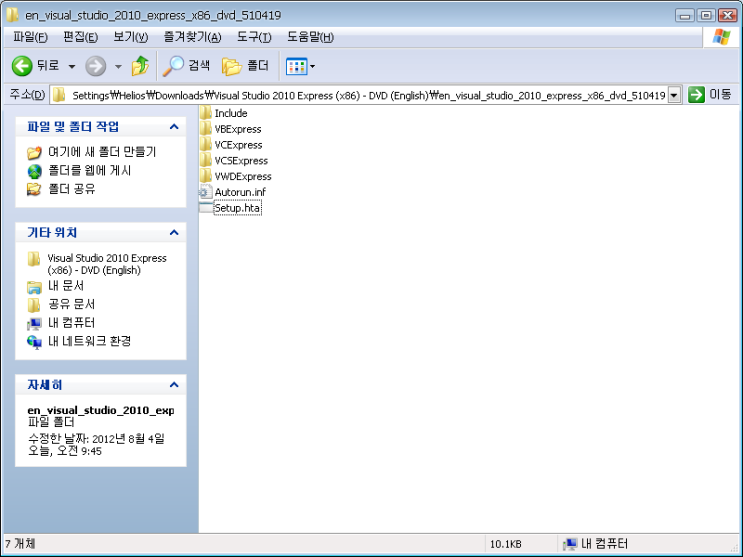The height and width of the screenshot is (557, 743).
Task: Go up one folder level icon
Action: 140,66
